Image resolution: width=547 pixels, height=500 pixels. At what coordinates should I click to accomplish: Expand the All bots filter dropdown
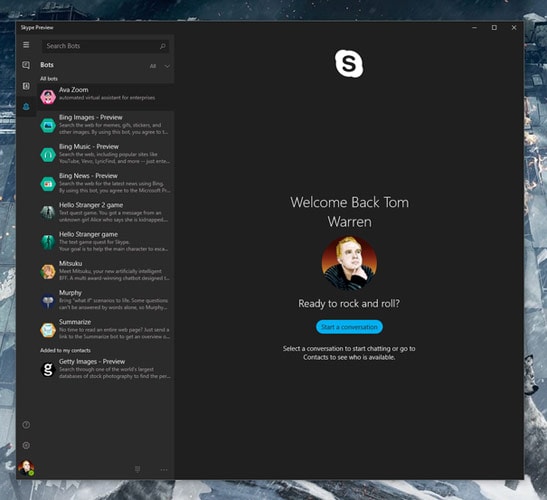[160, 66]
